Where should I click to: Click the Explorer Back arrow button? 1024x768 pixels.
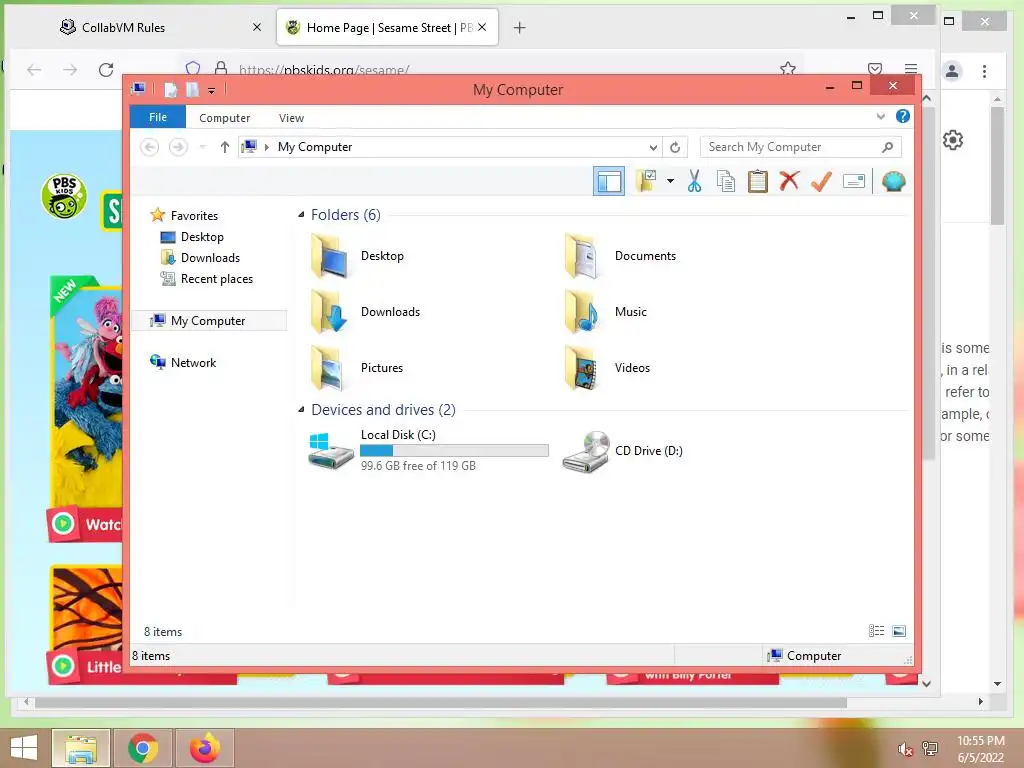[150, 147]
